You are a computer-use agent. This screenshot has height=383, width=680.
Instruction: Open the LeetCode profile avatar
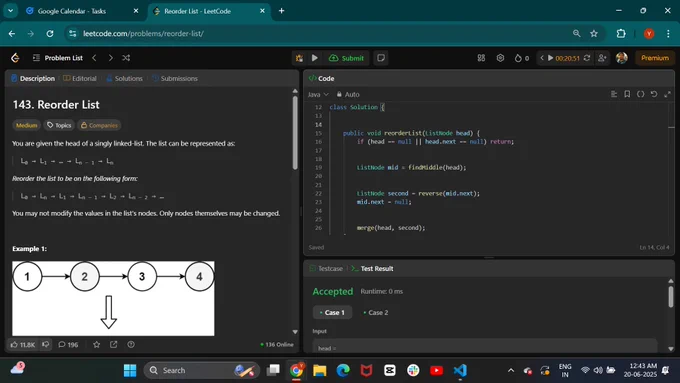click(x=621, y=58)
